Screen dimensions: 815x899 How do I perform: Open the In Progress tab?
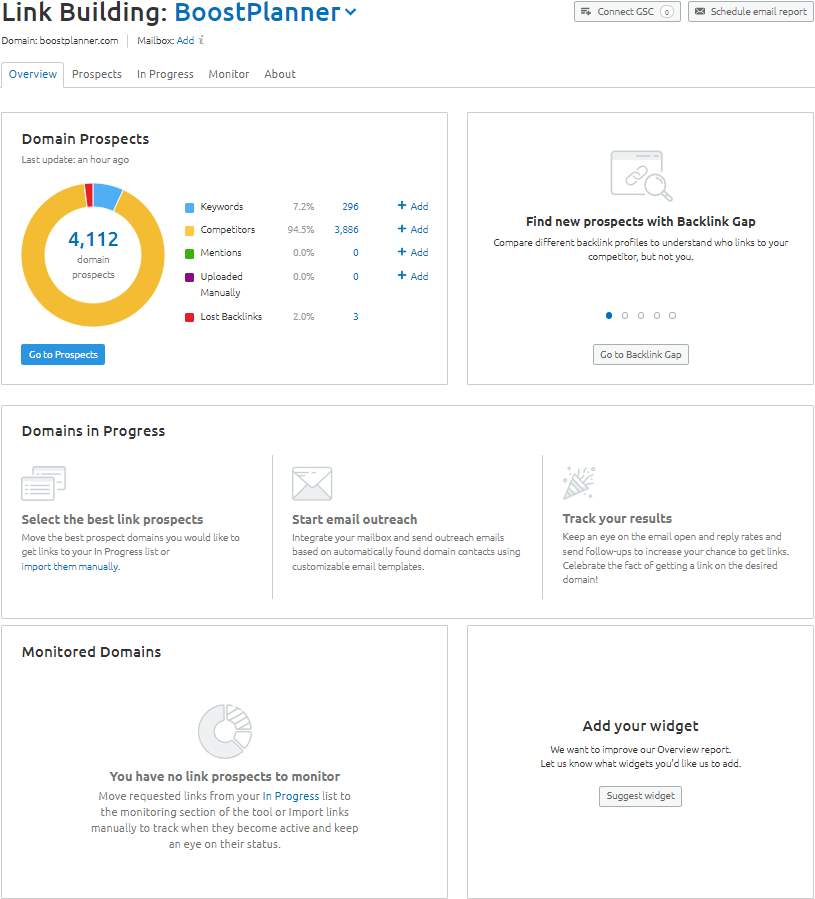pos(165,75)
